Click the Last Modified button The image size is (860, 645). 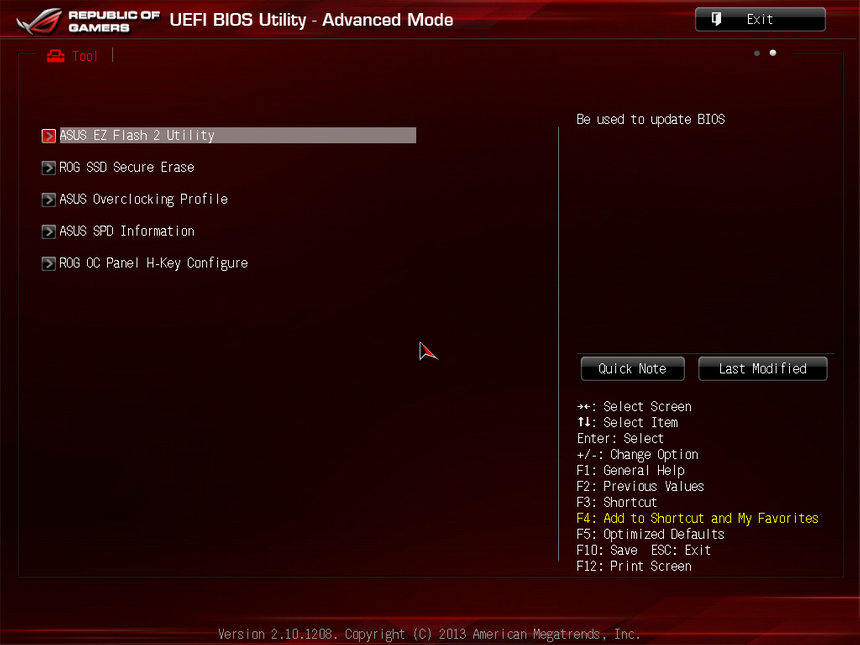click(762, 368)
